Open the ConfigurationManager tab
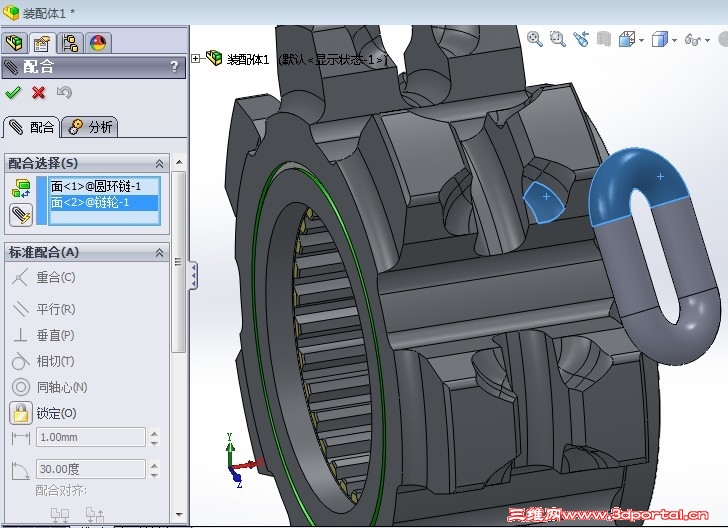This screenshot has height=528, width=728. pyautogui.click(x=70, y=43)
